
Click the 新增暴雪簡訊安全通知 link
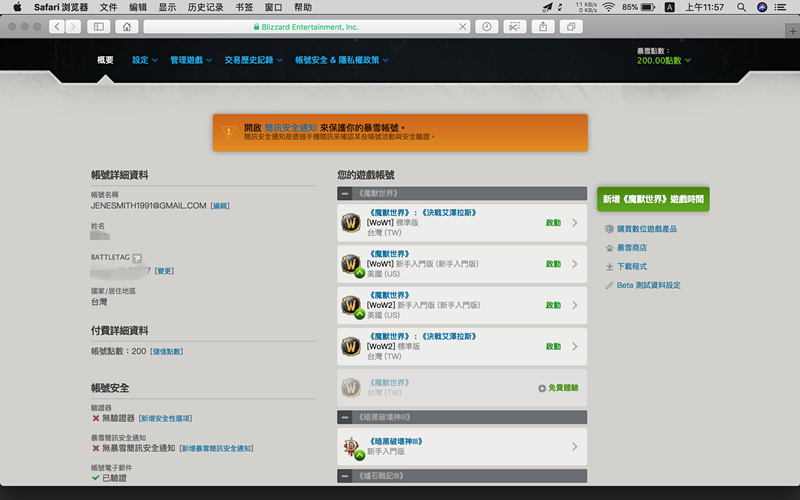coord(216,448)
